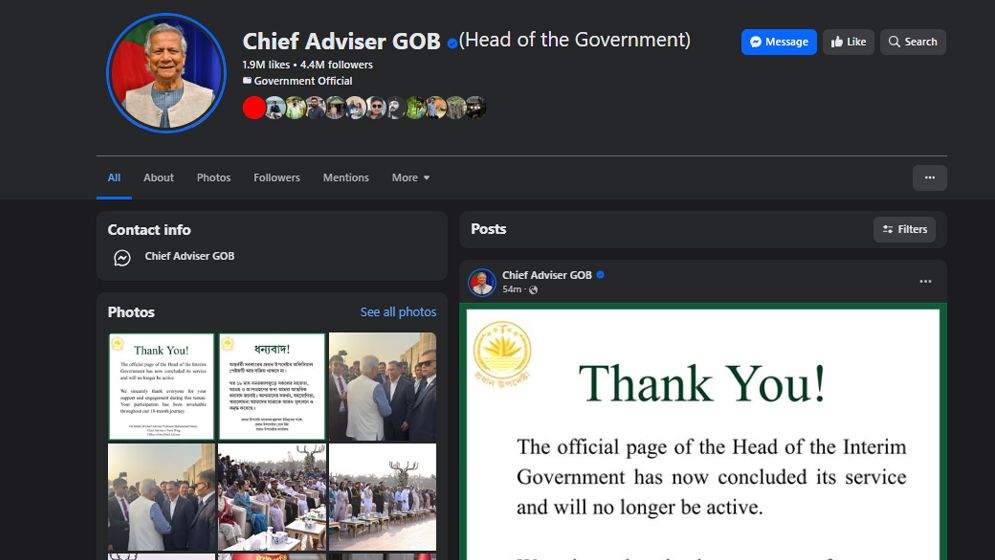Click the three-dot button in the tab bar
This screenshot has height=560, width=995.
click(929, 178)
